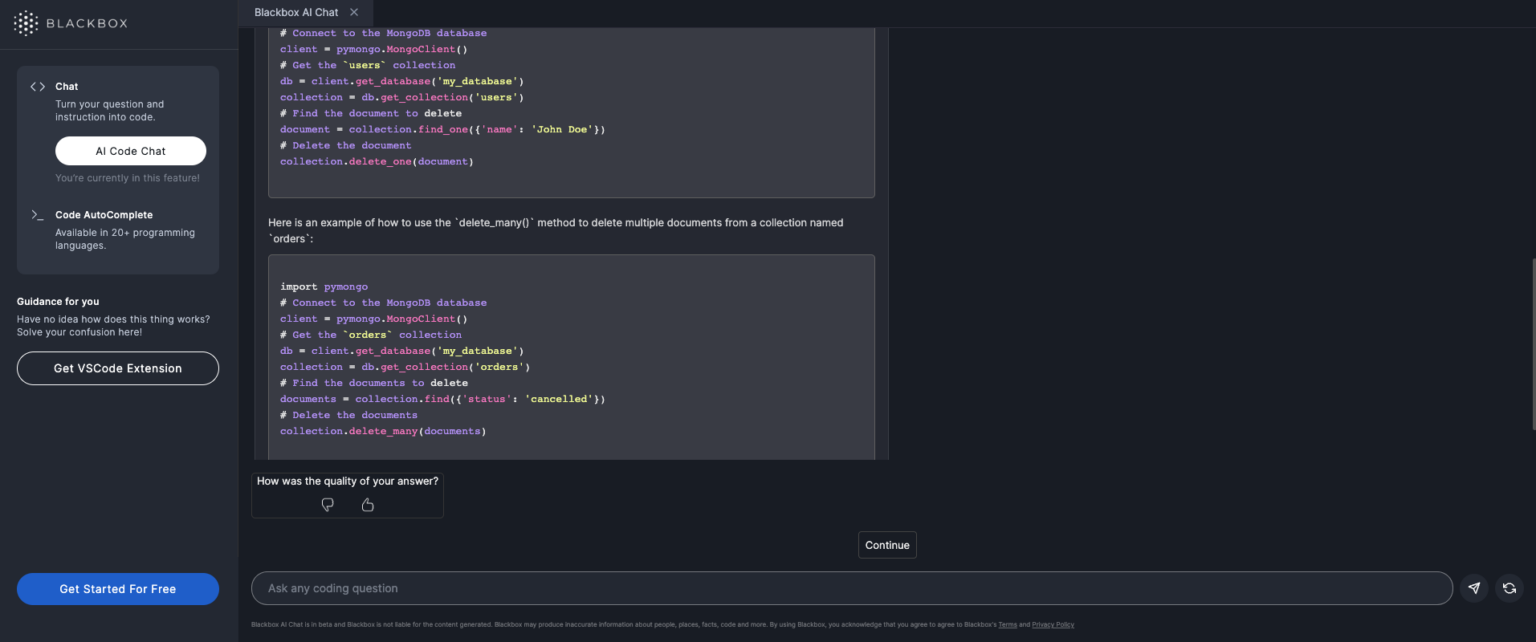Select the Blackbox AI Chat tab
The height and width of the screenshot is (642, 1536).
296,12
